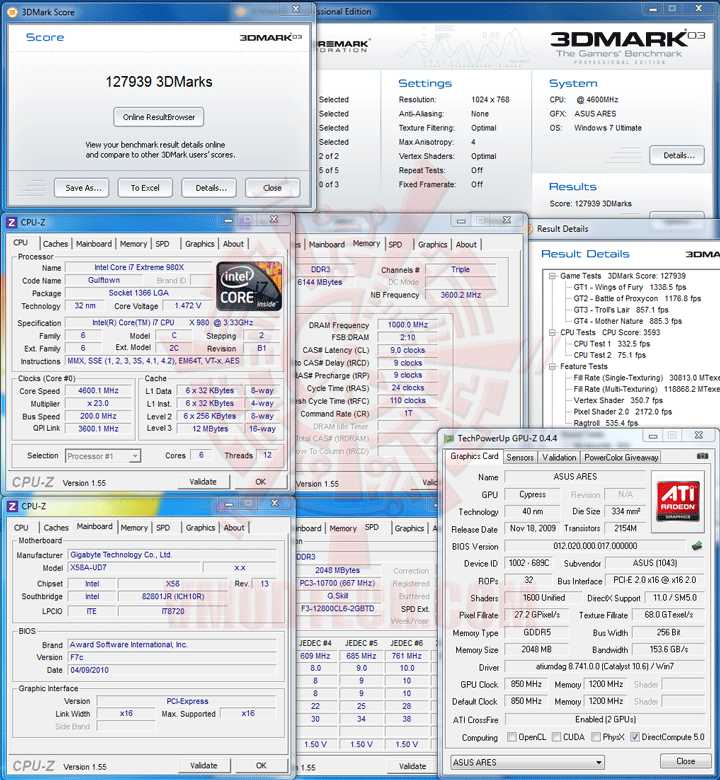Screen dimensions: 720x780
Task: Collapse the CPU Tests tree node
Action: 552,332
